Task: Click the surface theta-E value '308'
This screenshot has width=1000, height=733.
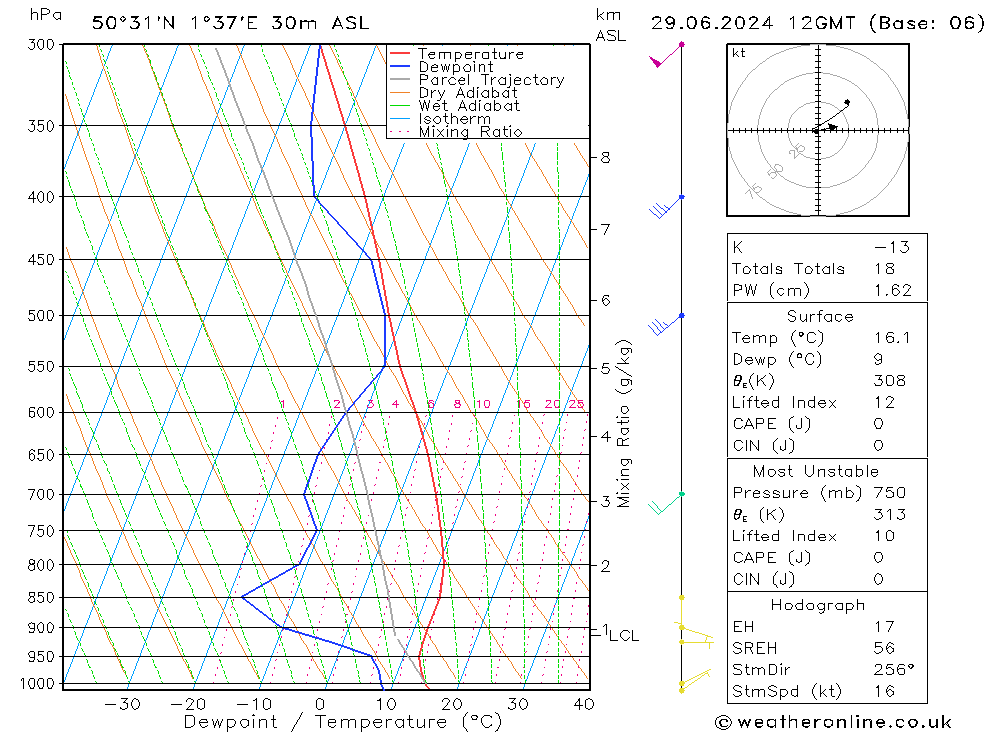Action: 890,381
